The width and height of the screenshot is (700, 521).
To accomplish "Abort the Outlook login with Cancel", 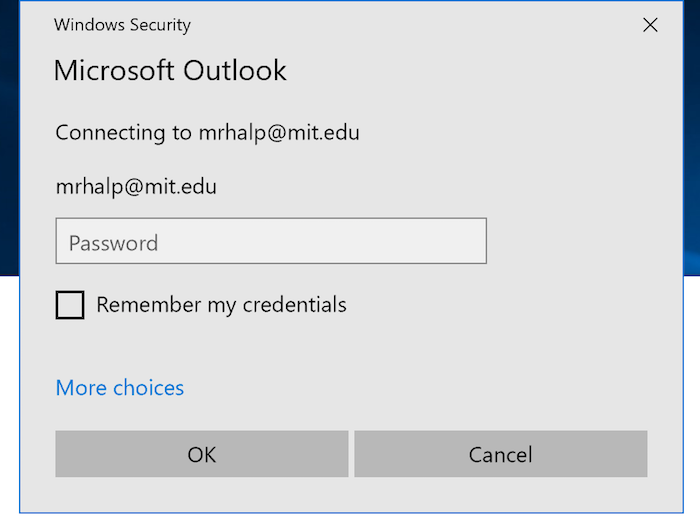I will pos(500,454).
